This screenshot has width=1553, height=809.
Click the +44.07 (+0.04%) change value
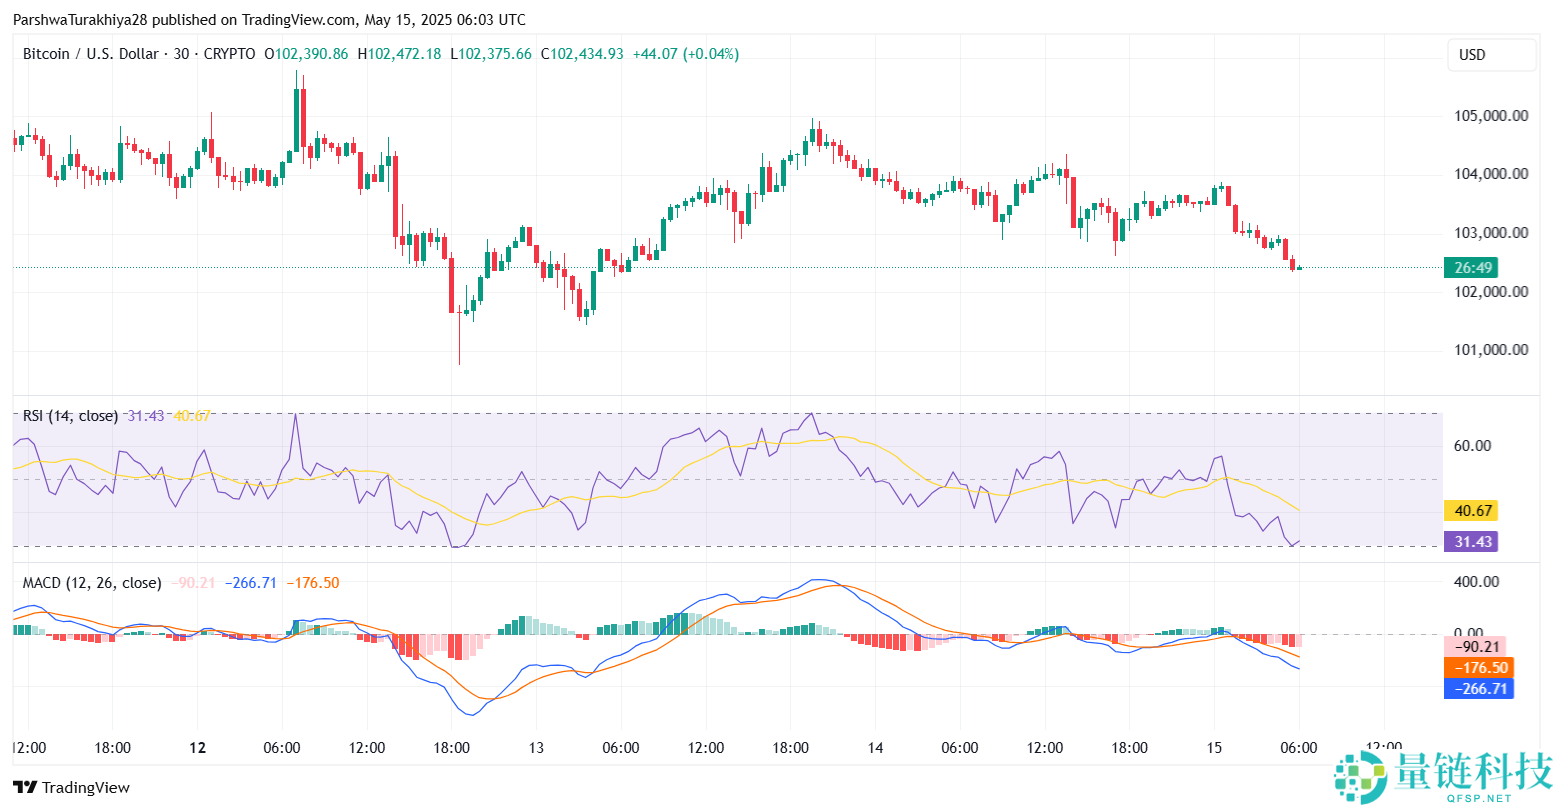686,54
